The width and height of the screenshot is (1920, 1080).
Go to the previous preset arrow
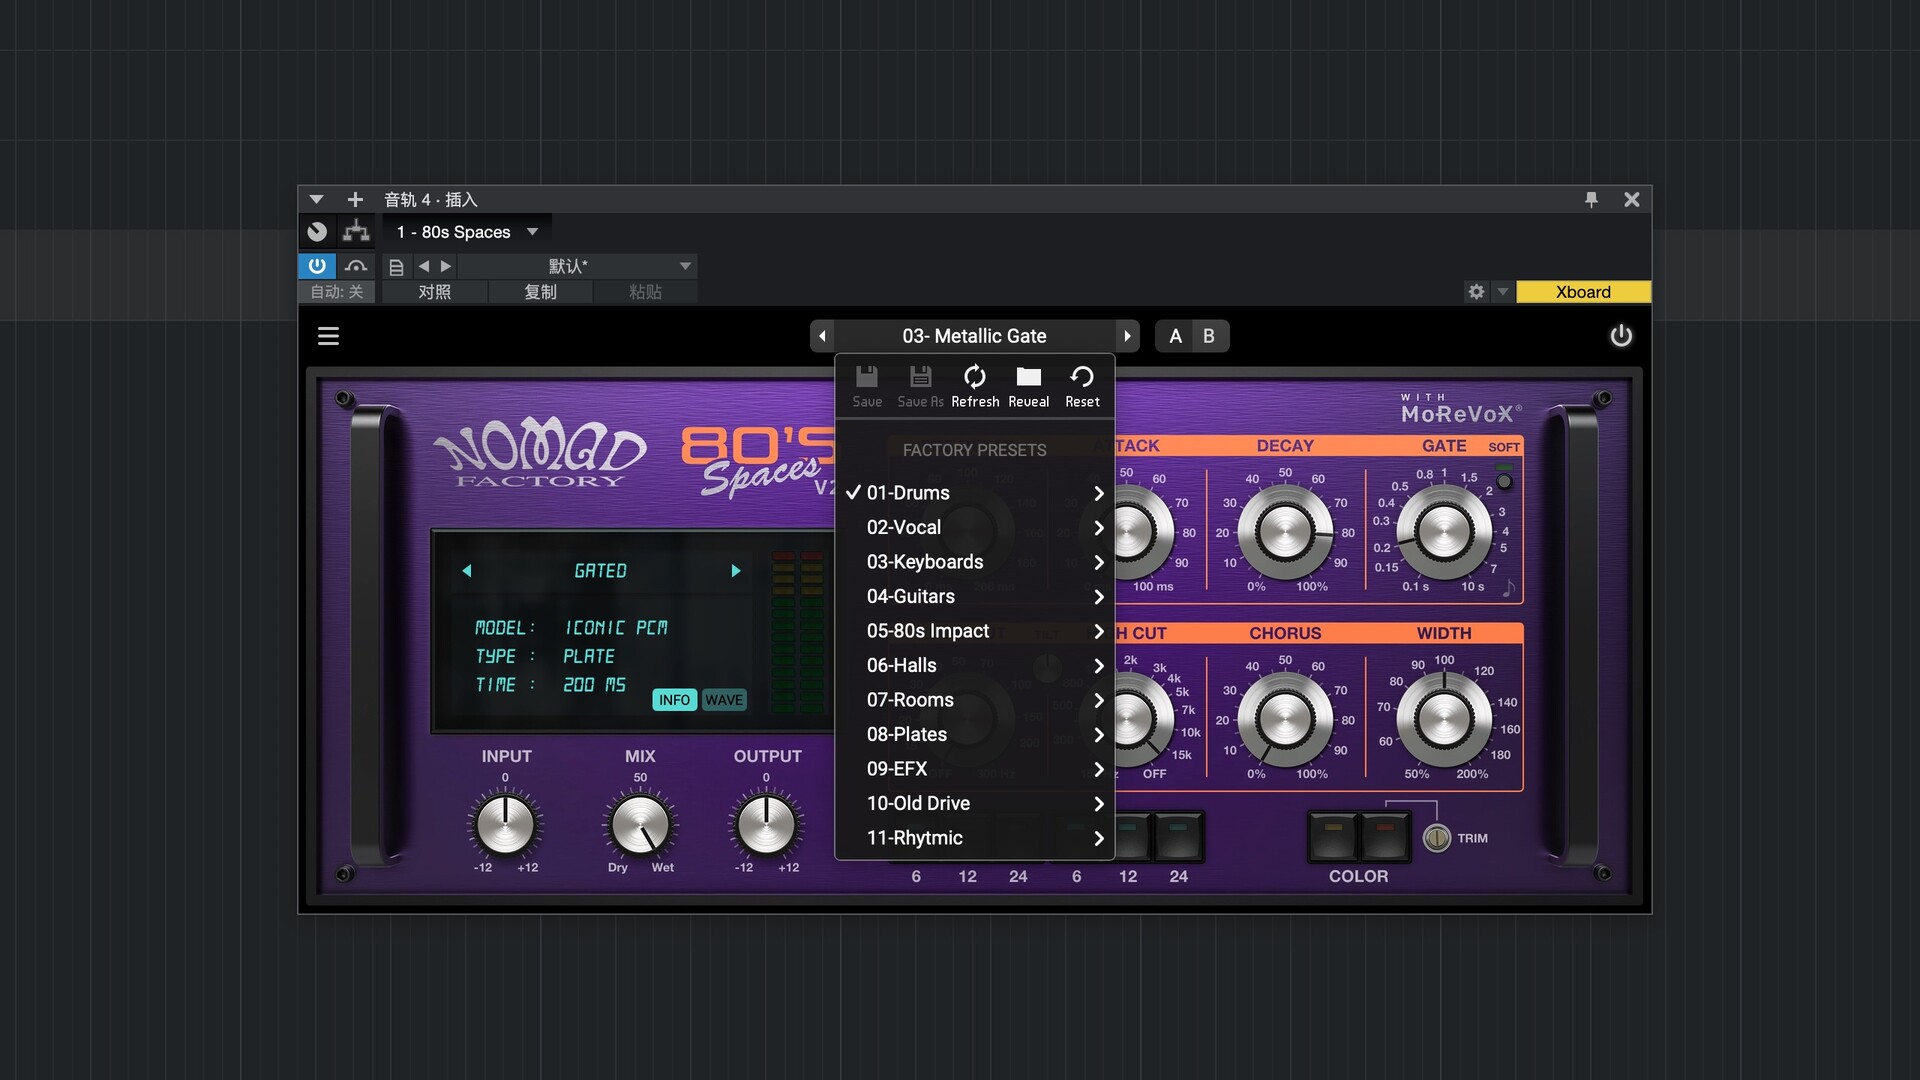[822, 336]
